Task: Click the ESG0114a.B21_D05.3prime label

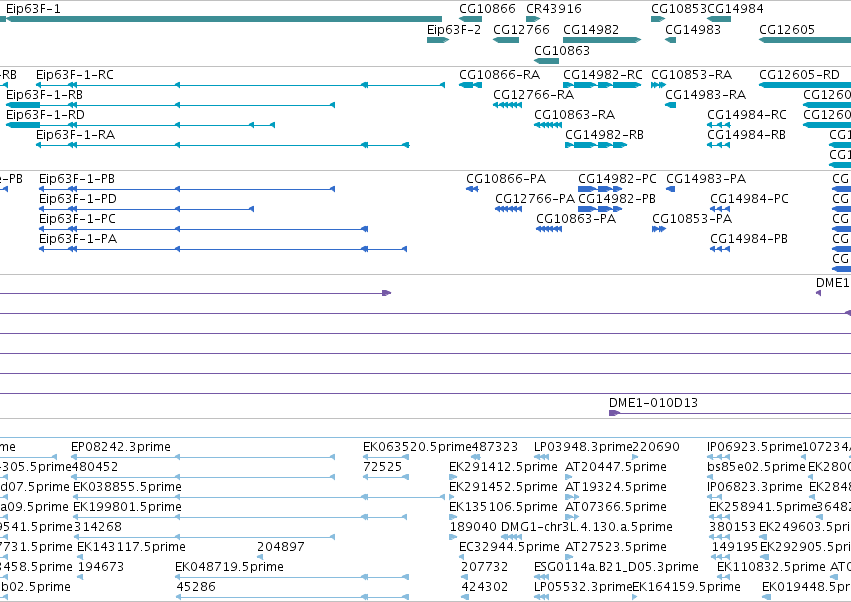Action: [617, 567]
